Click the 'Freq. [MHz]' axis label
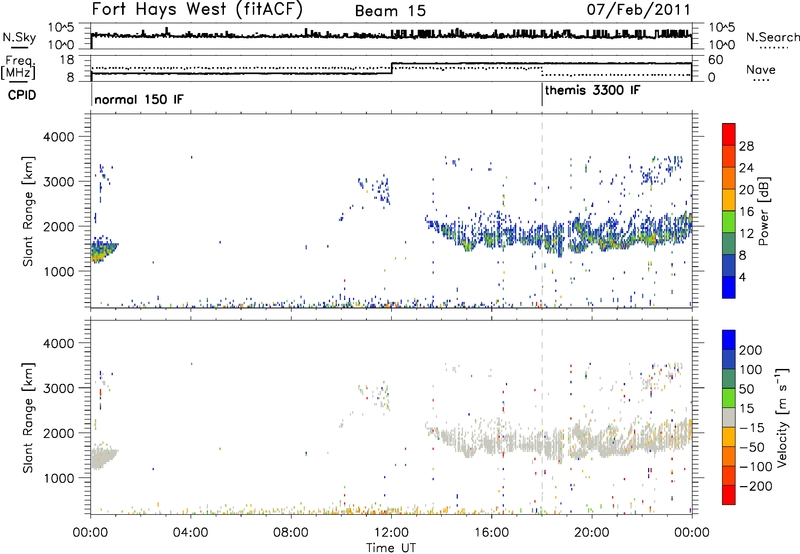800x554 pixels. coord(20,67)
